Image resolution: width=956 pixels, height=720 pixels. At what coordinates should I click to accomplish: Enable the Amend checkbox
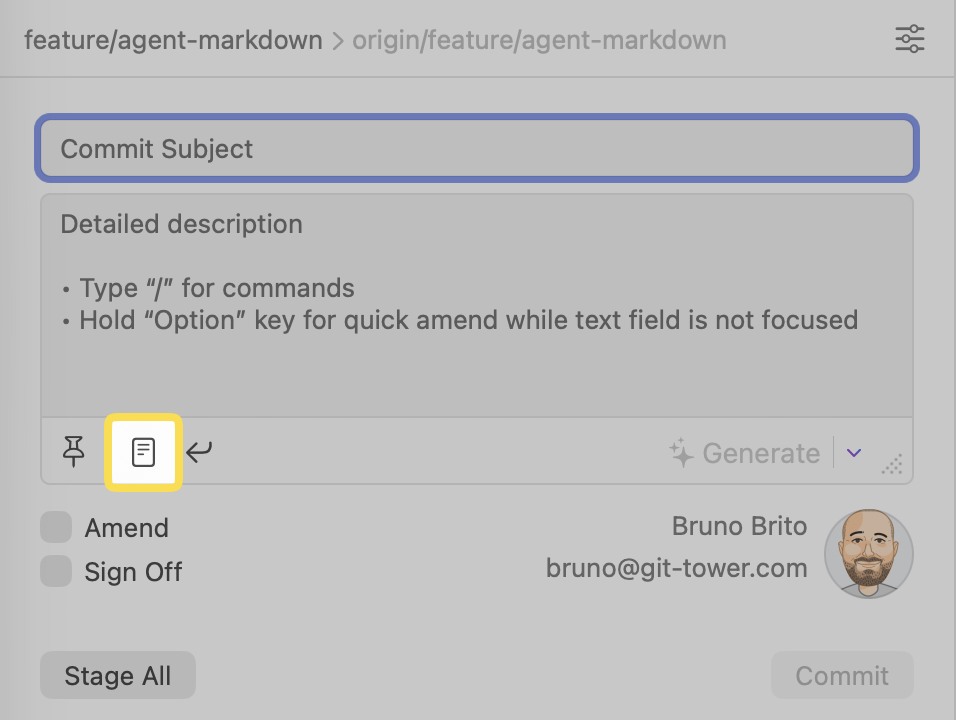pos(56,527)
